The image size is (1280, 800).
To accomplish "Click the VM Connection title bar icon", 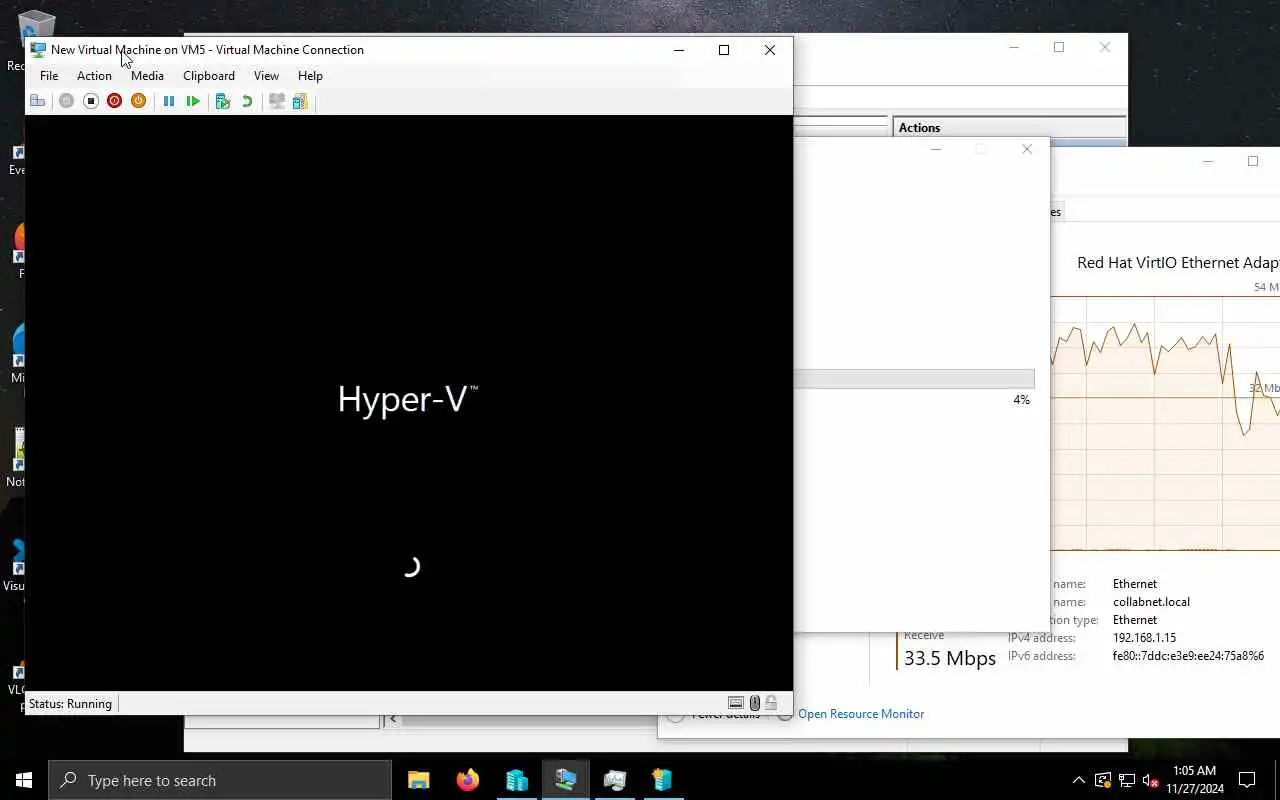I will click(x=38, y=49).
